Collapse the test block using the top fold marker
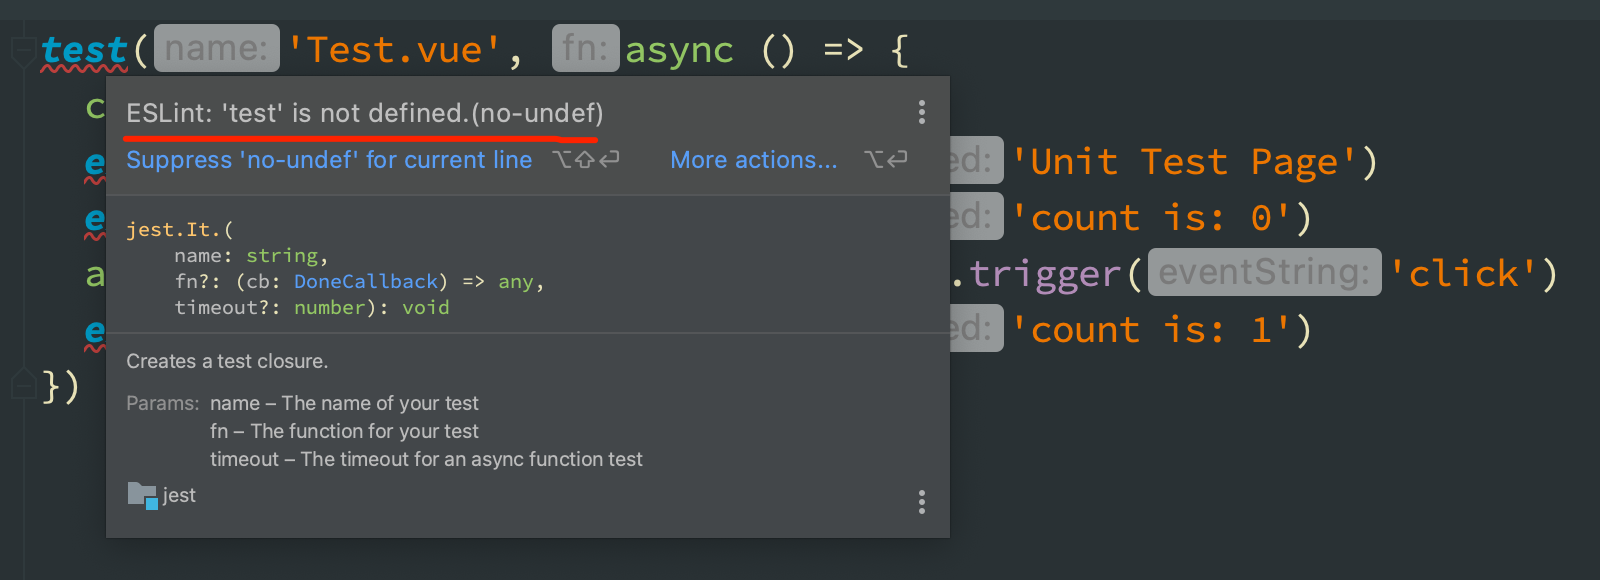 (x=22, y=50)
